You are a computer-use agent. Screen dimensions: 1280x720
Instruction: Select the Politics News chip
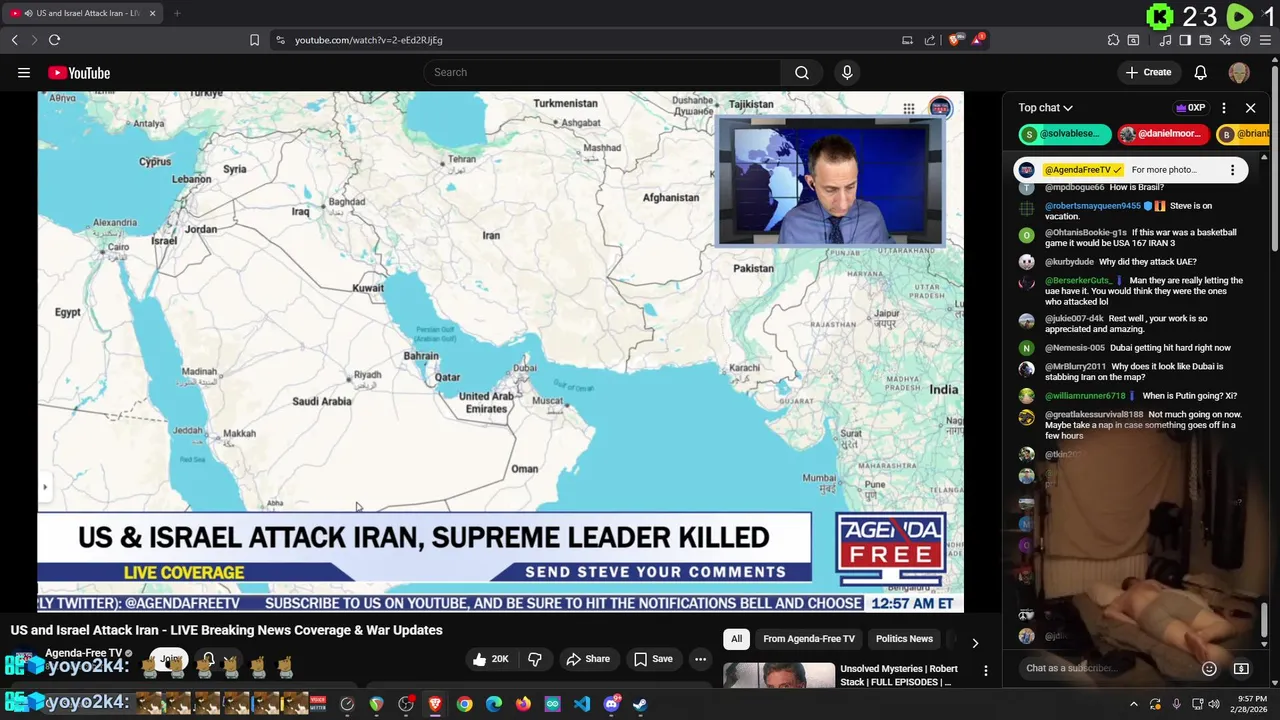(x=904, y=639)
